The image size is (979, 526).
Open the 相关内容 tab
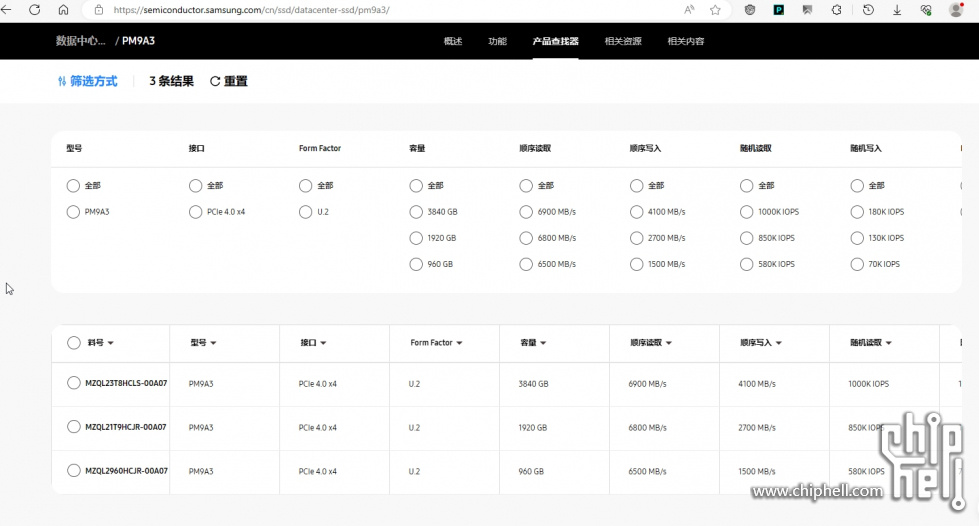(686, 41)
